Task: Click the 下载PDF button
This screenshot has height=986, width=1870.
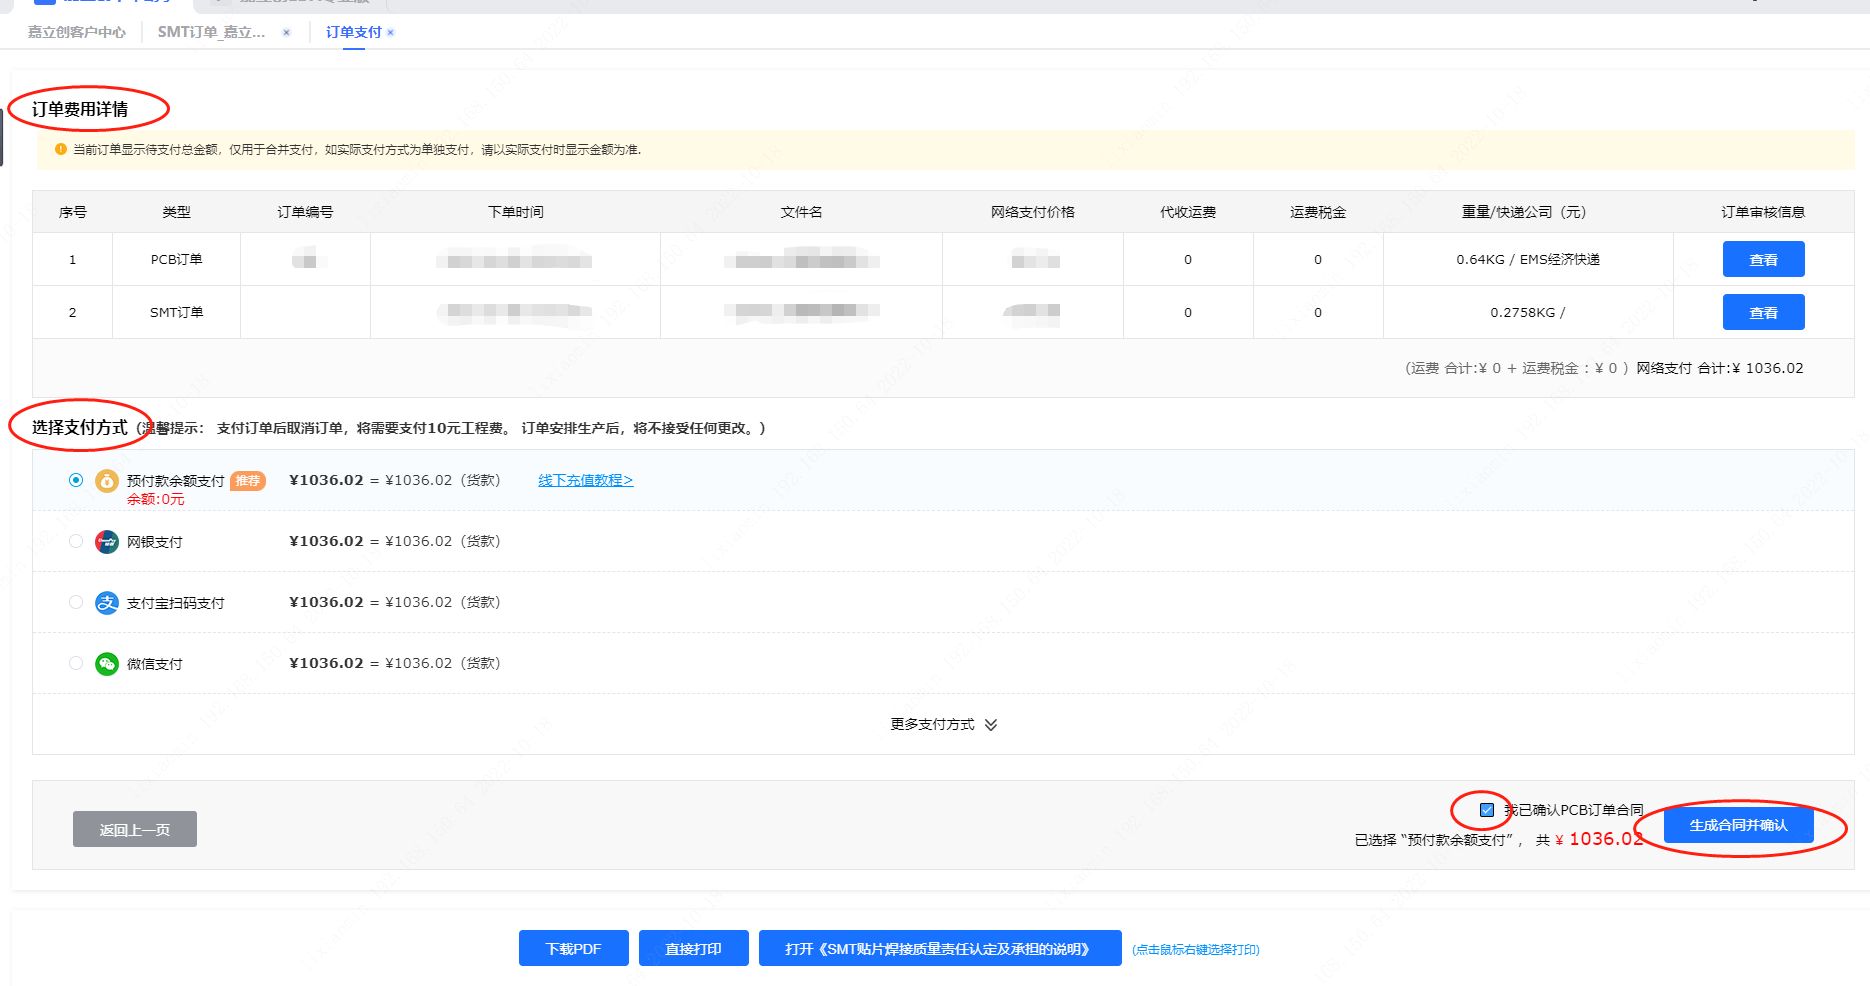Action: [x=573, y=949]
